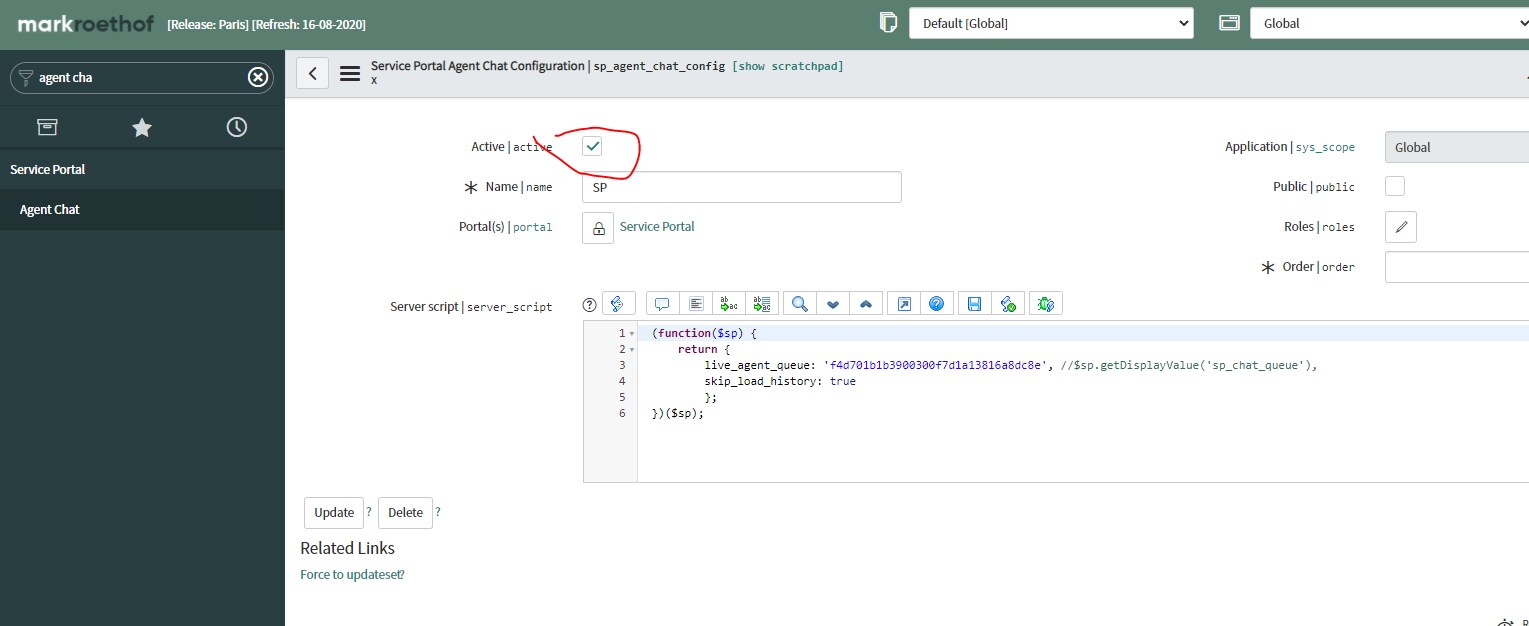
Task: Unlock the Portal(s) field lock icon
Action: [x=598, y=228]
